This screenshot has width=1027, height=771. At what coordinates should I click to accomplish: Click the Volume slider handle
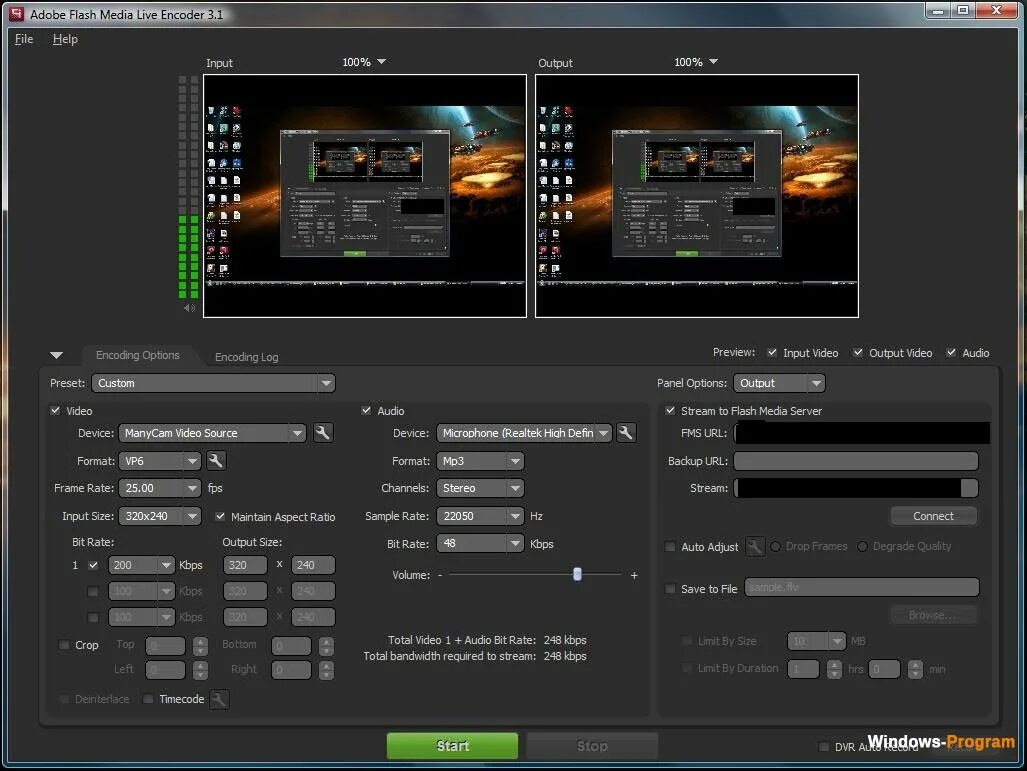pos(577,574)
